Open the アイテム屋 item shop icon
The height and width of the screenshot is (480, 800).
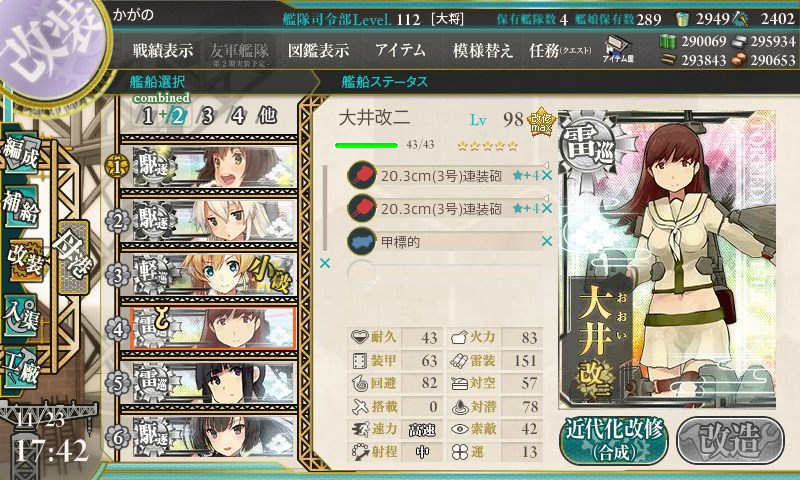coord(618,50)
